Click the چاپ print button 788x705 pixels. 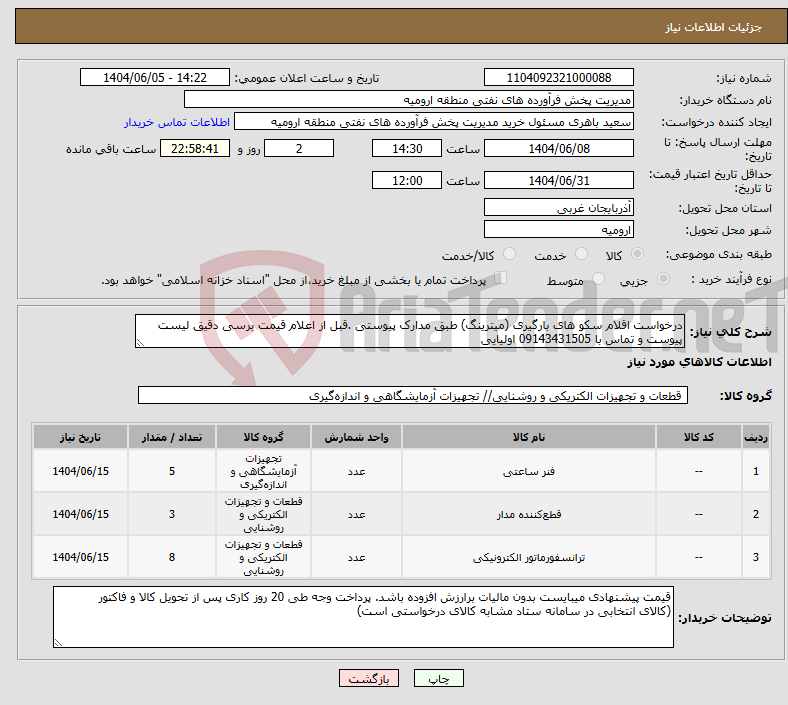click(x=439, y=678)
